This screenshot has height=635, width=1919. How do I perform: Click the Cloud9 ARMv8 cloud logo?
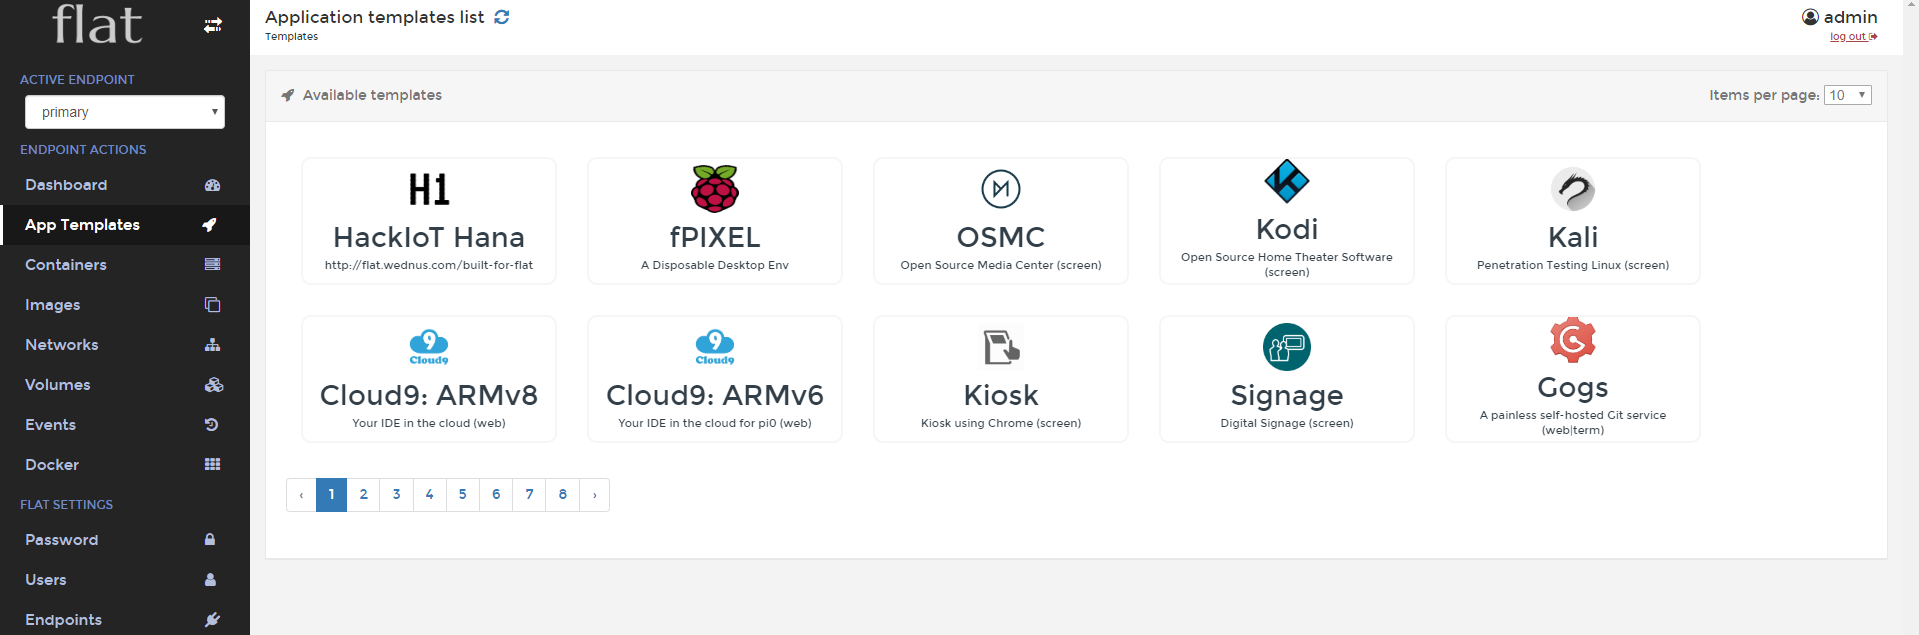click(429, 347)
